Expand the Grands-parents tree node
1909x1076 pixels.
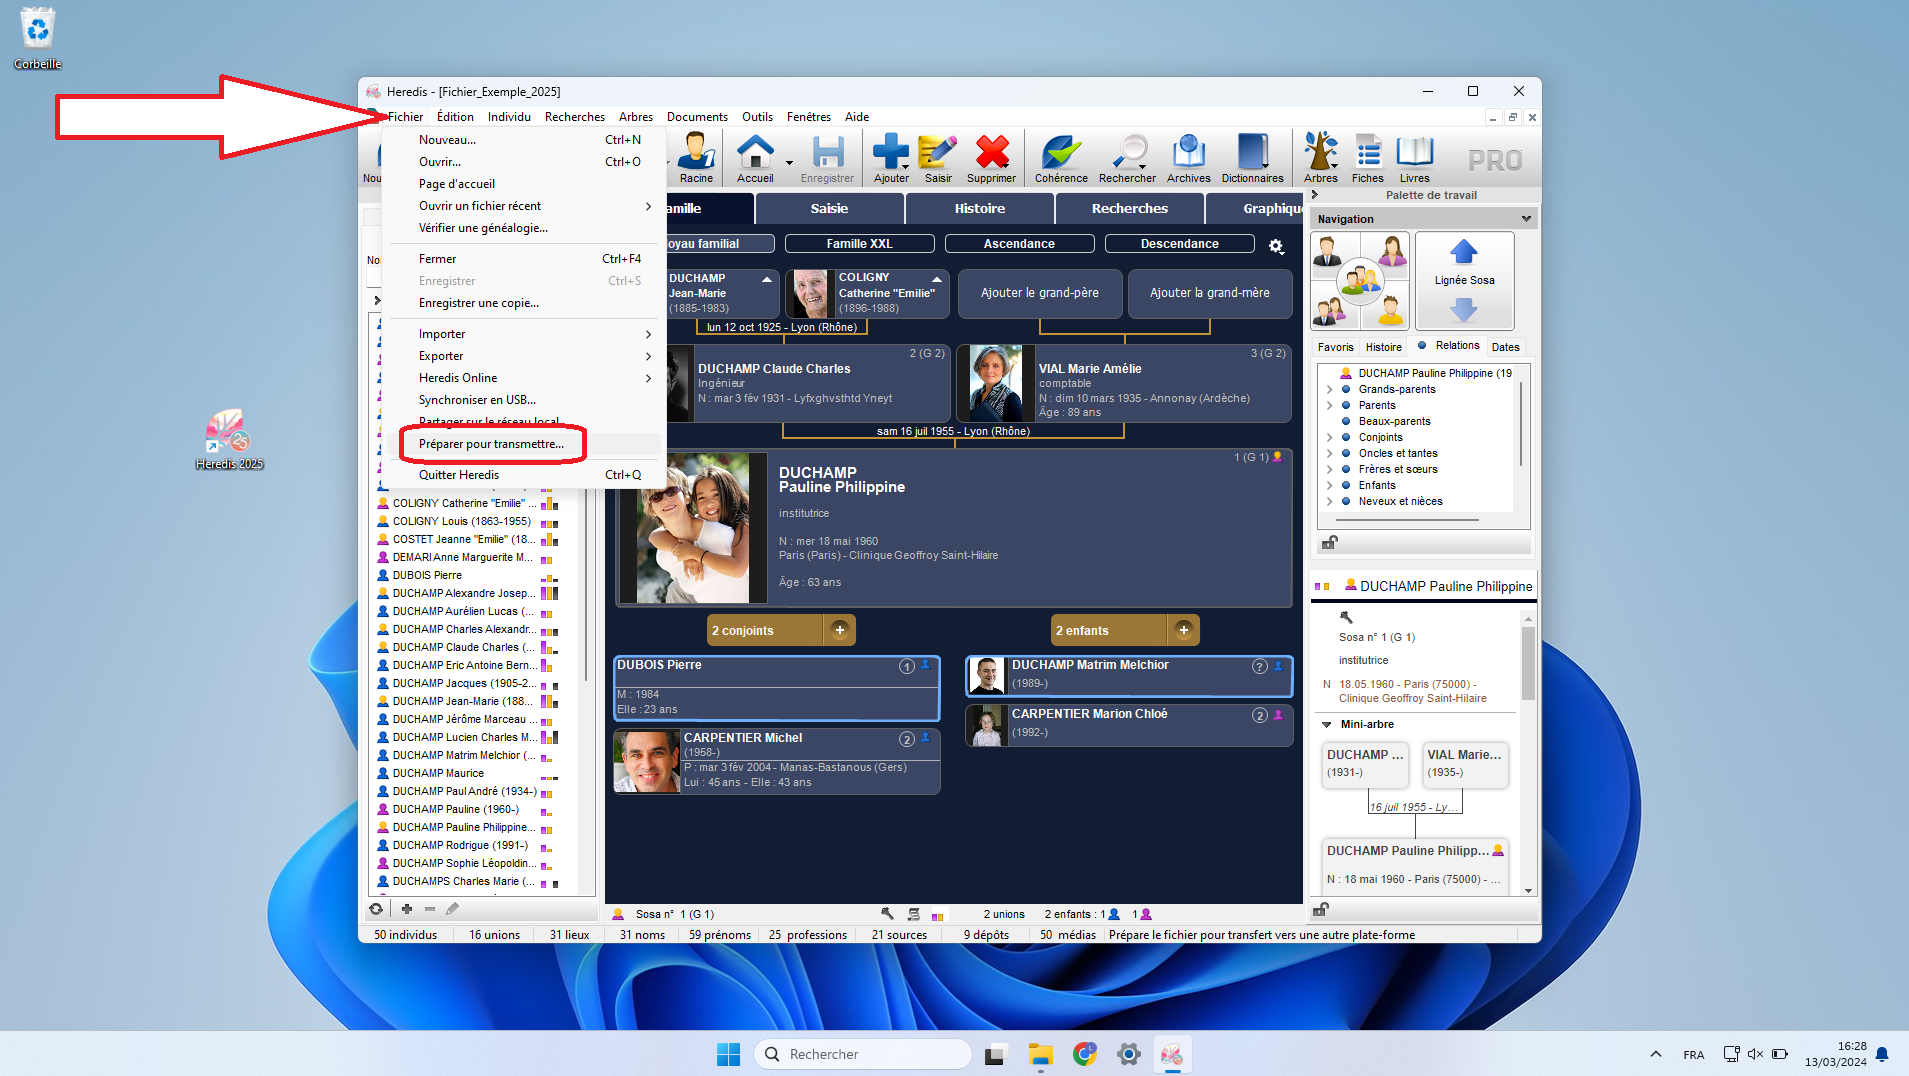1329,390
